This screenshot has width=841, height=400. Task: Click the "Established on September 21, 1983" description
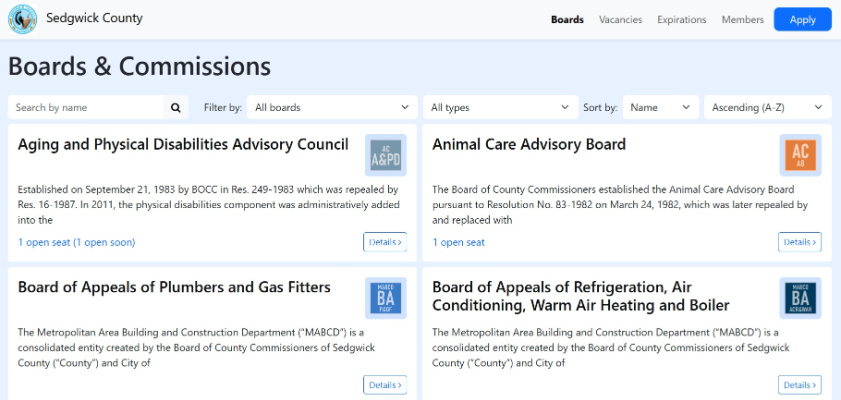(209, 204)
